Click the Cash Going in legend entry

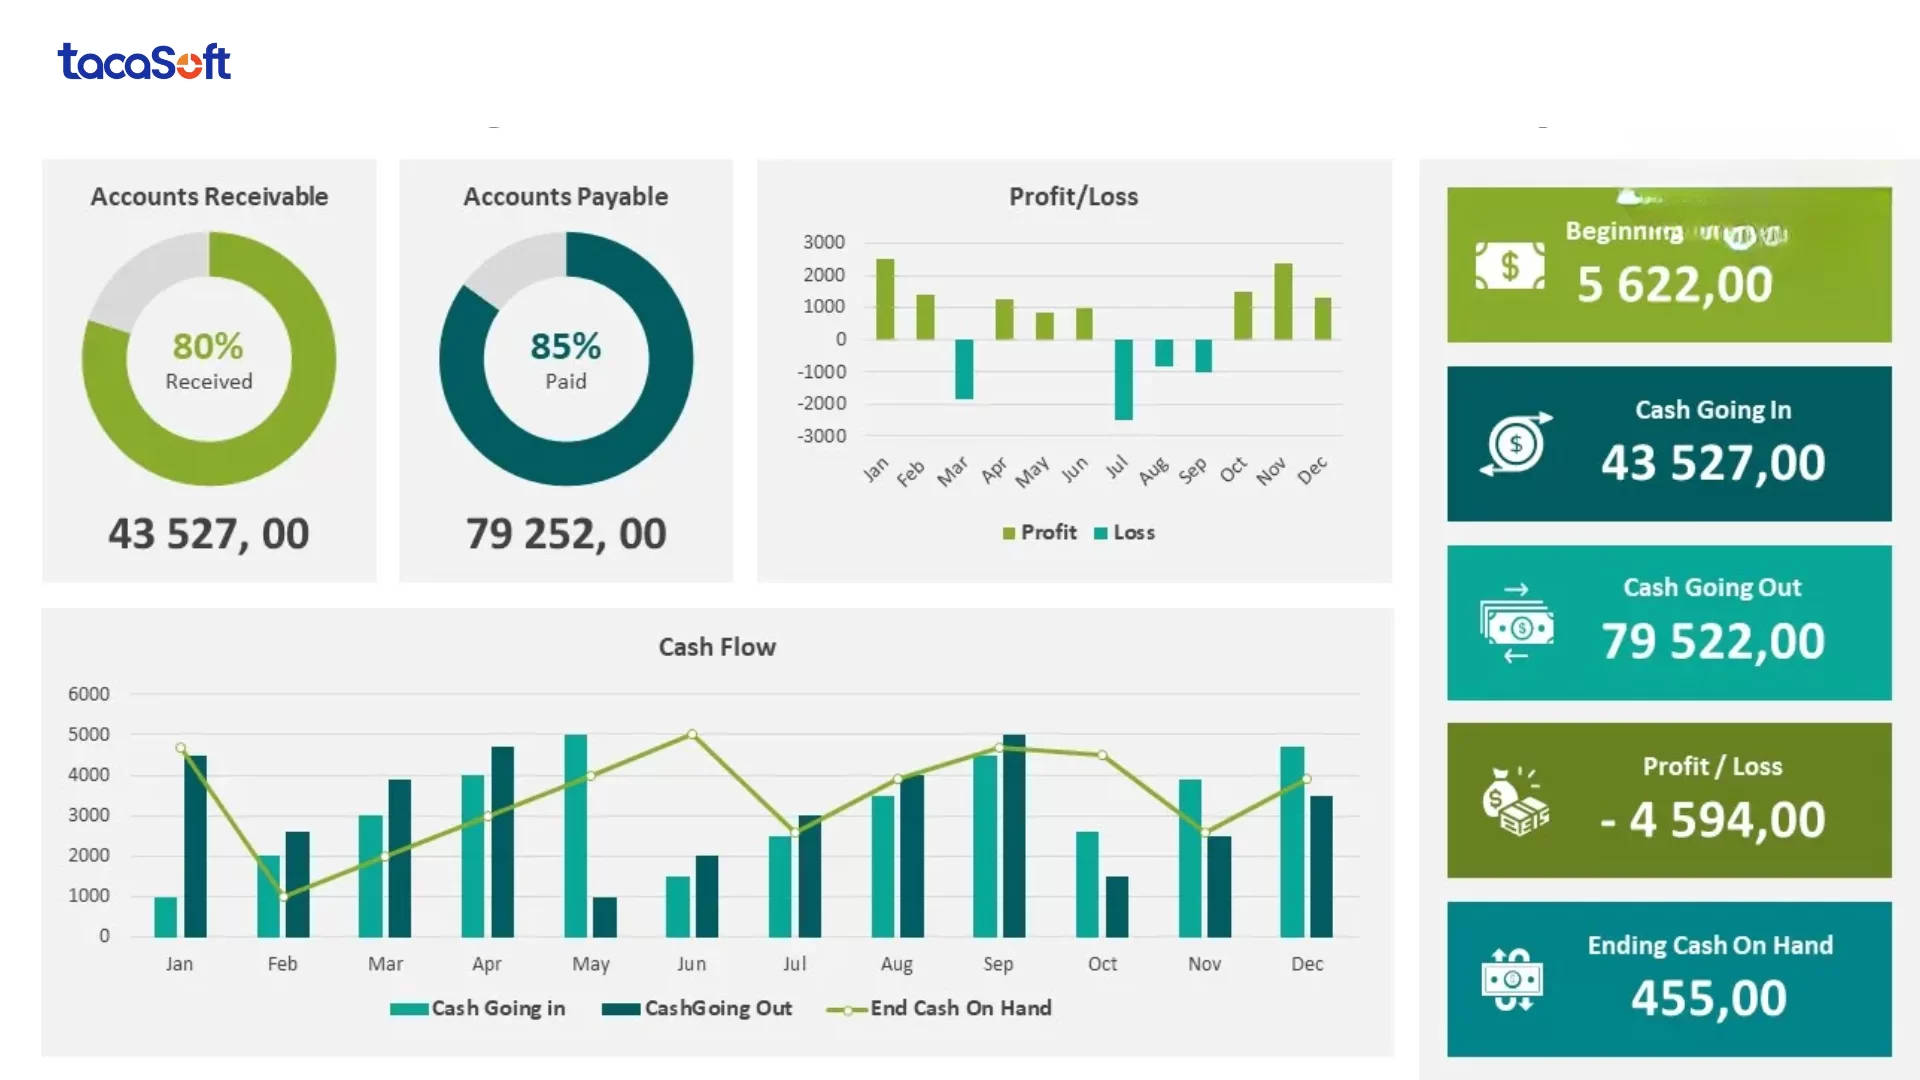477,1008
